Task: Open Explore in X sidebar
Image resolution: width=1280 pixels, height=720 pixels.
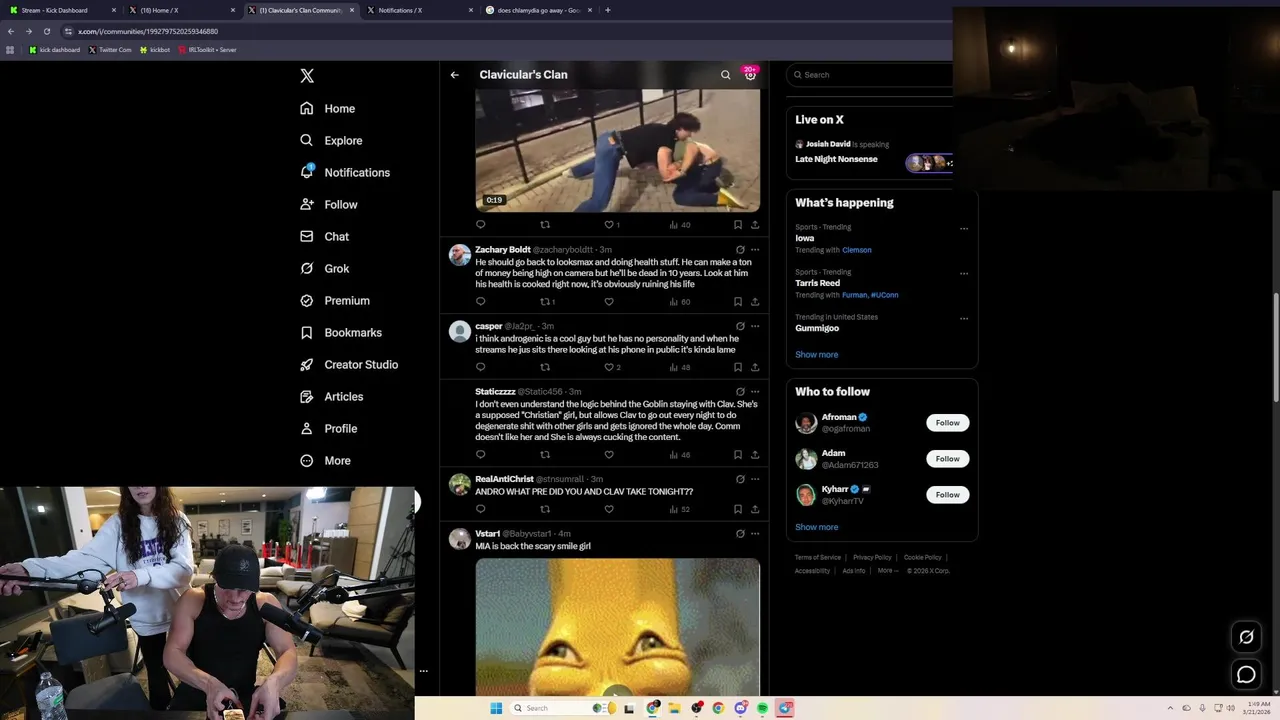Action: 331,140
